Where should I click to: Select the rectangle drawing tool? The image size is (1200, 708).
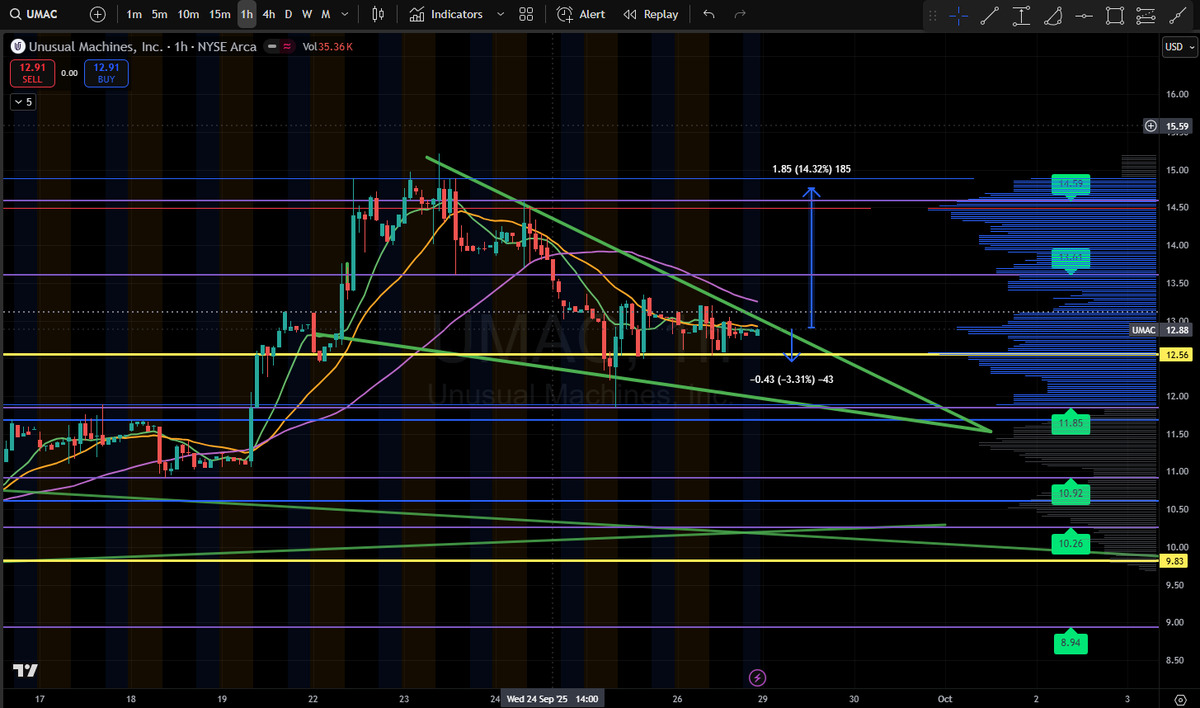(x=1115, y=15)
